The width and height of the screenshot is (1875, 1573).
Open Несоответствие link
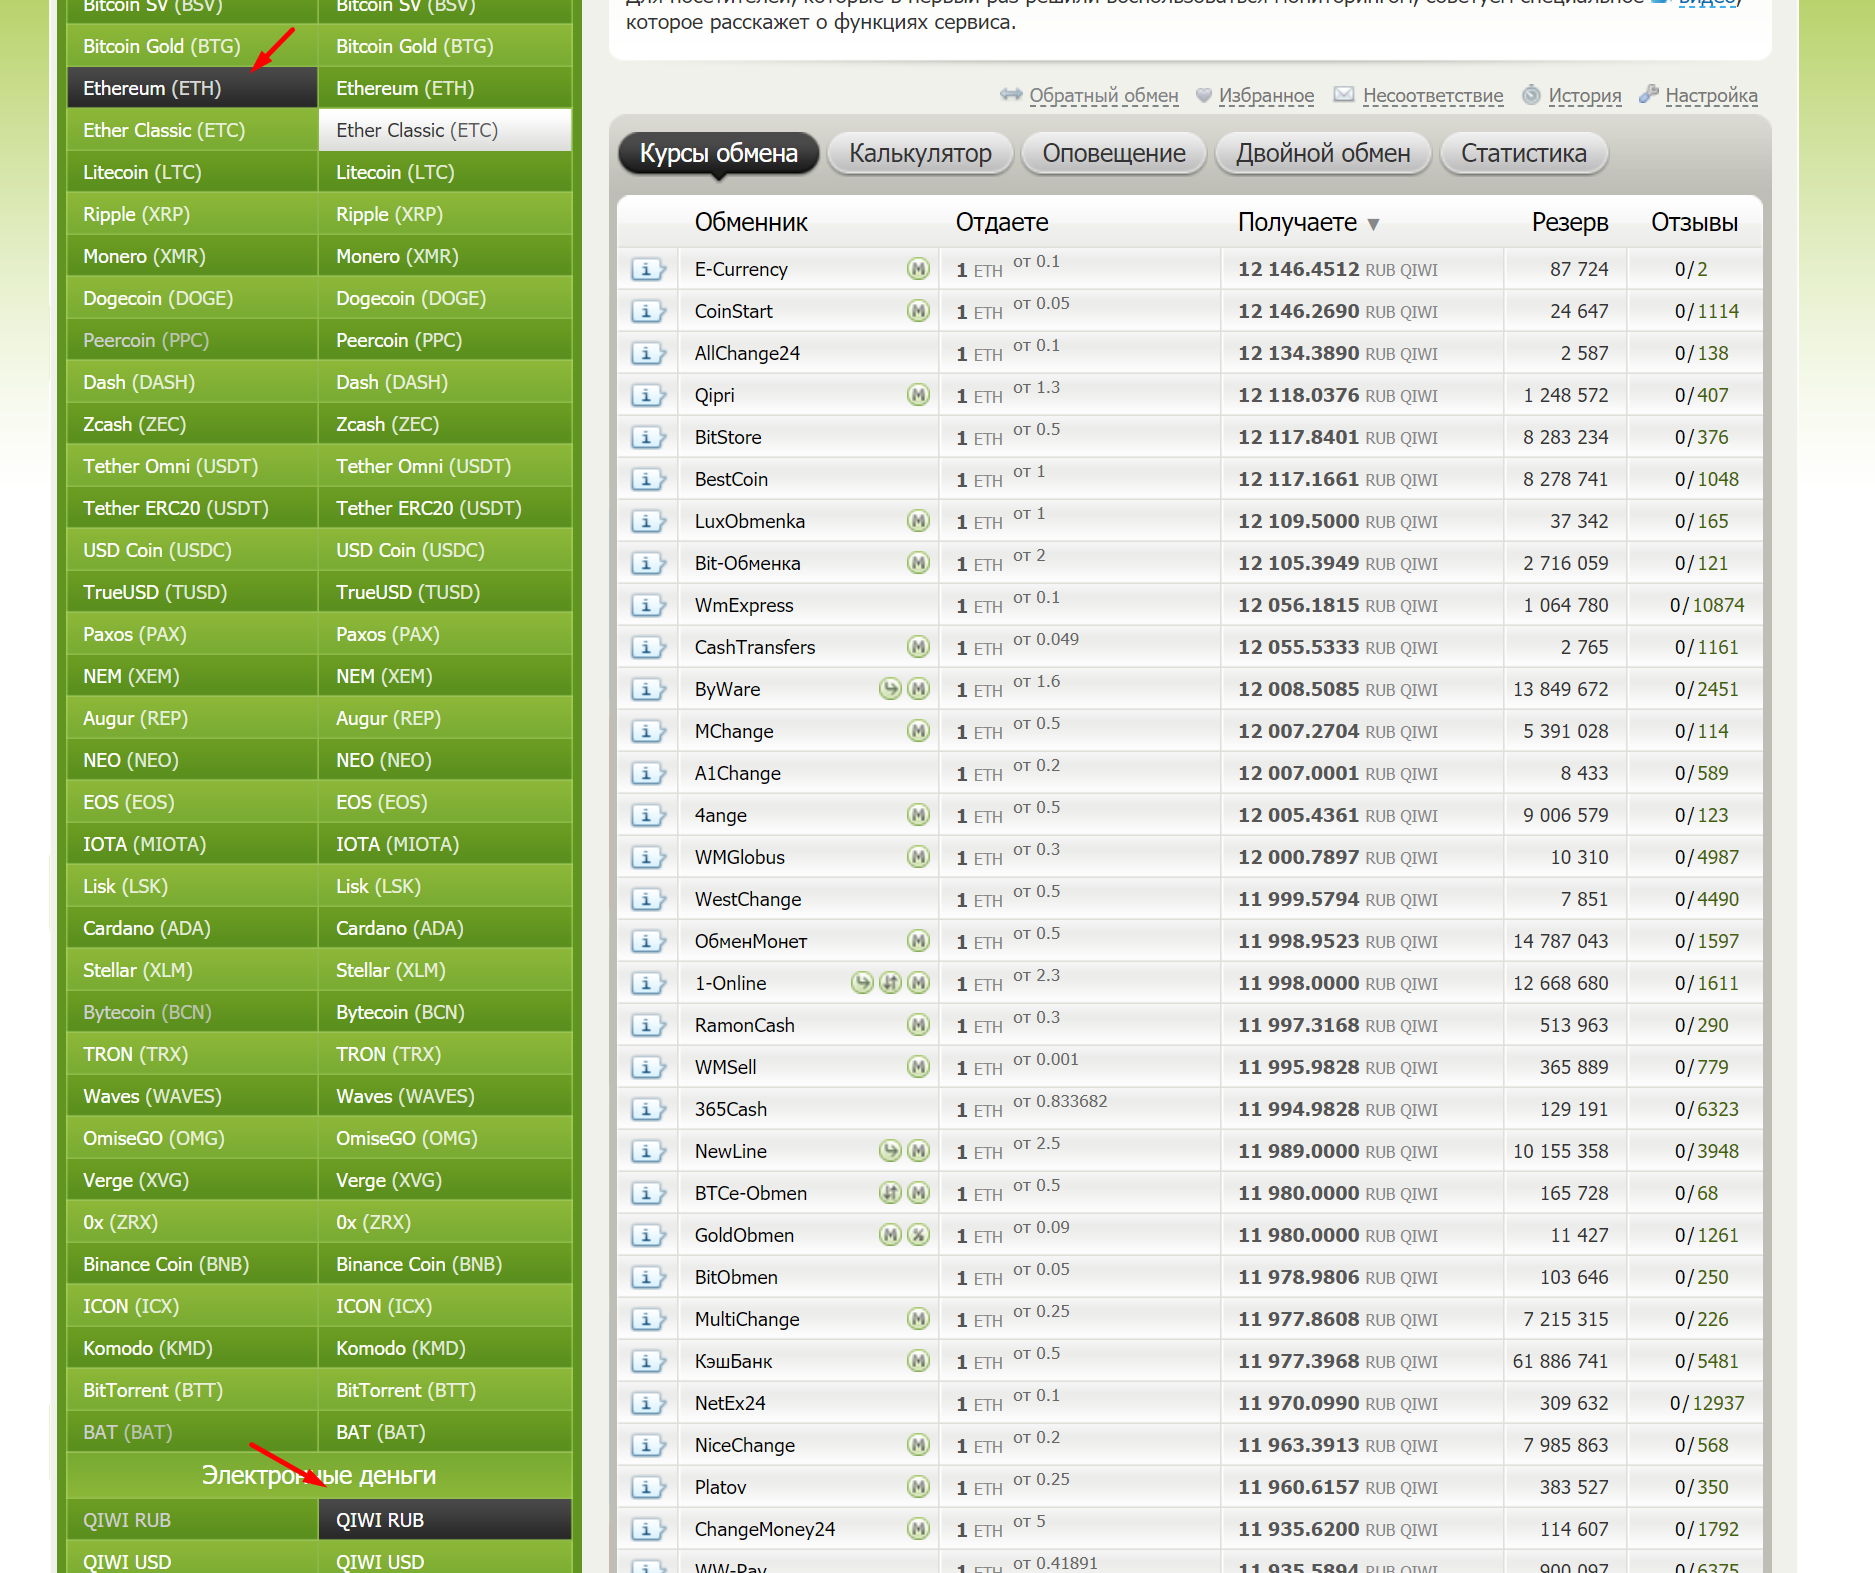[x=1433, y=96]
